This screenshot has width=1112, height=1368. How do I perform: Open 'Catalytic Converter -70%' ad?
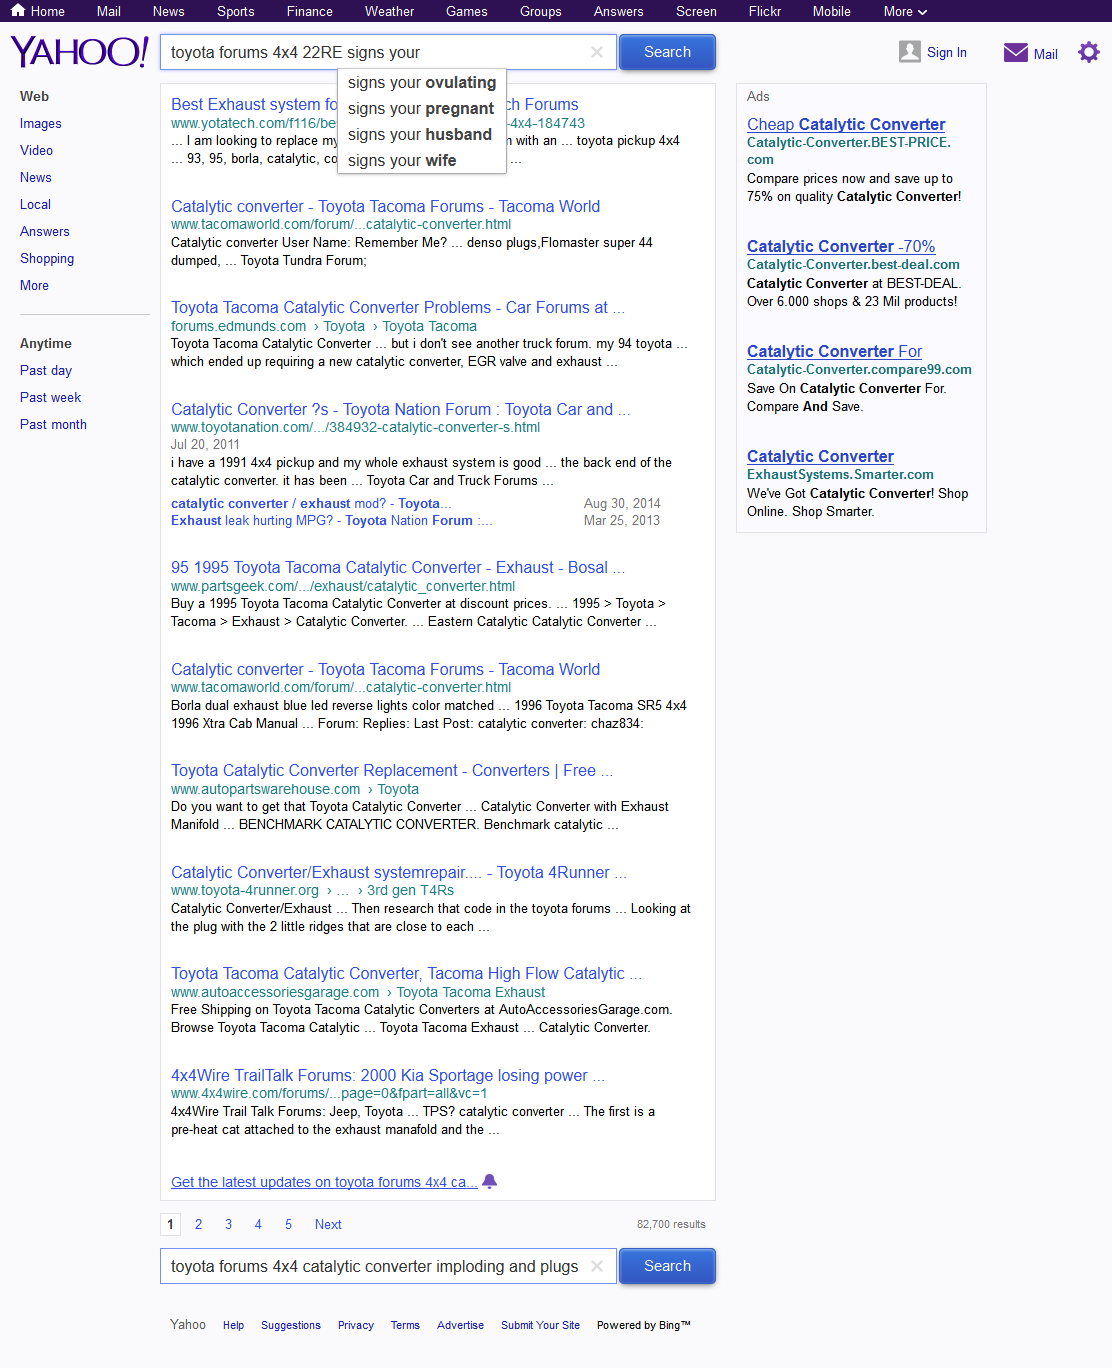(841, 246)
